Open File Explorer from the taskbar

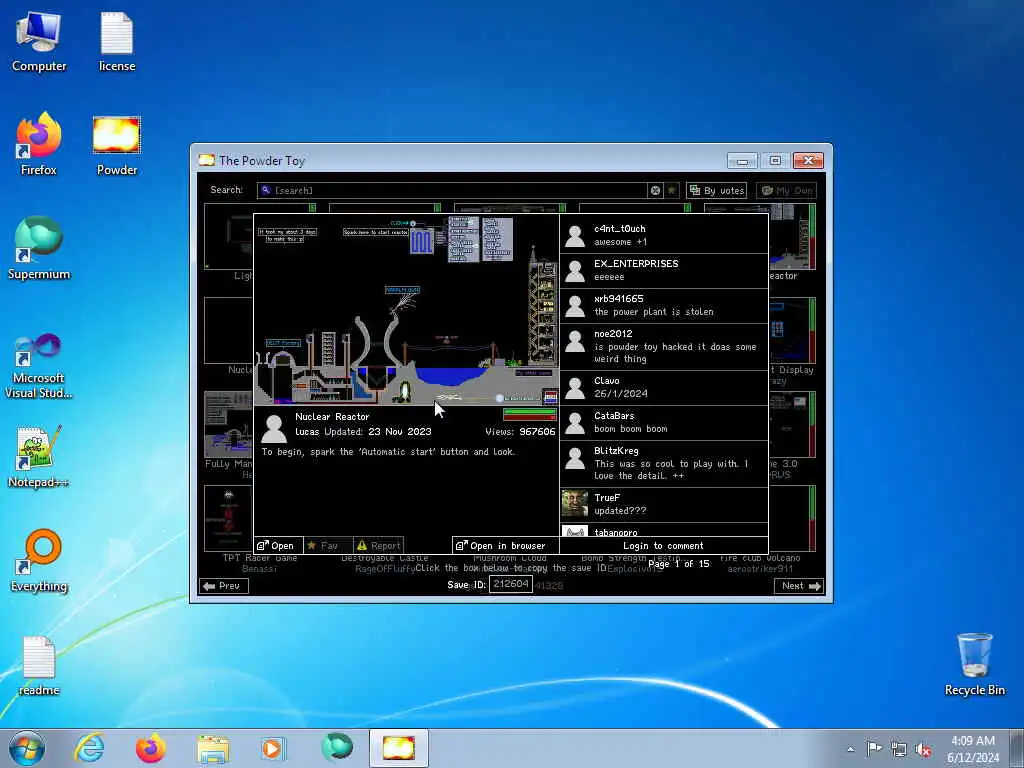(213, 748)
